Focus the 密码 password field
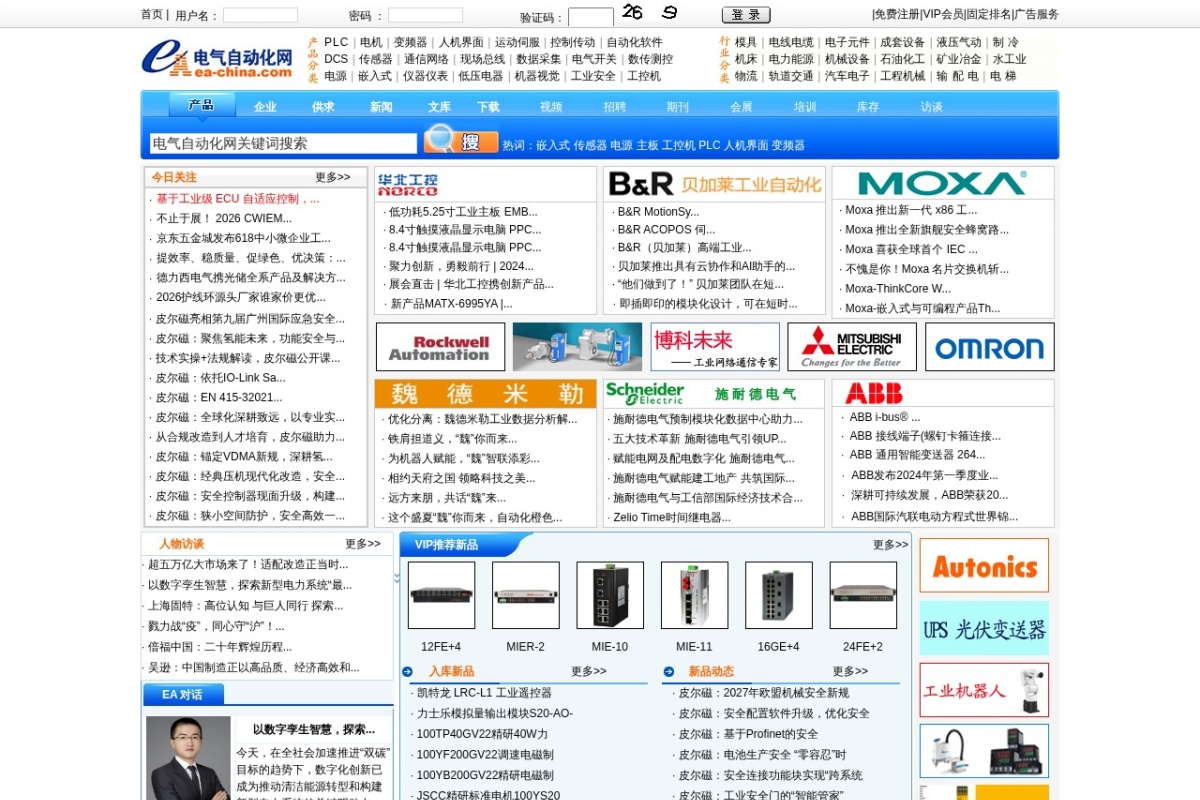1200x800 pixels. [425, 15]
